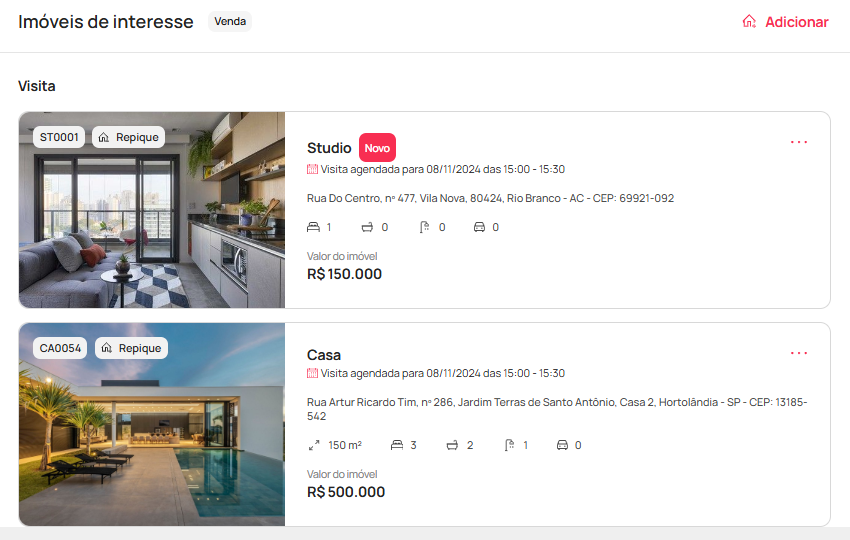Select the CA0054 code badge
Viewport: 850px width, 540px height.
pyautogui.click(x=60, y=348)
